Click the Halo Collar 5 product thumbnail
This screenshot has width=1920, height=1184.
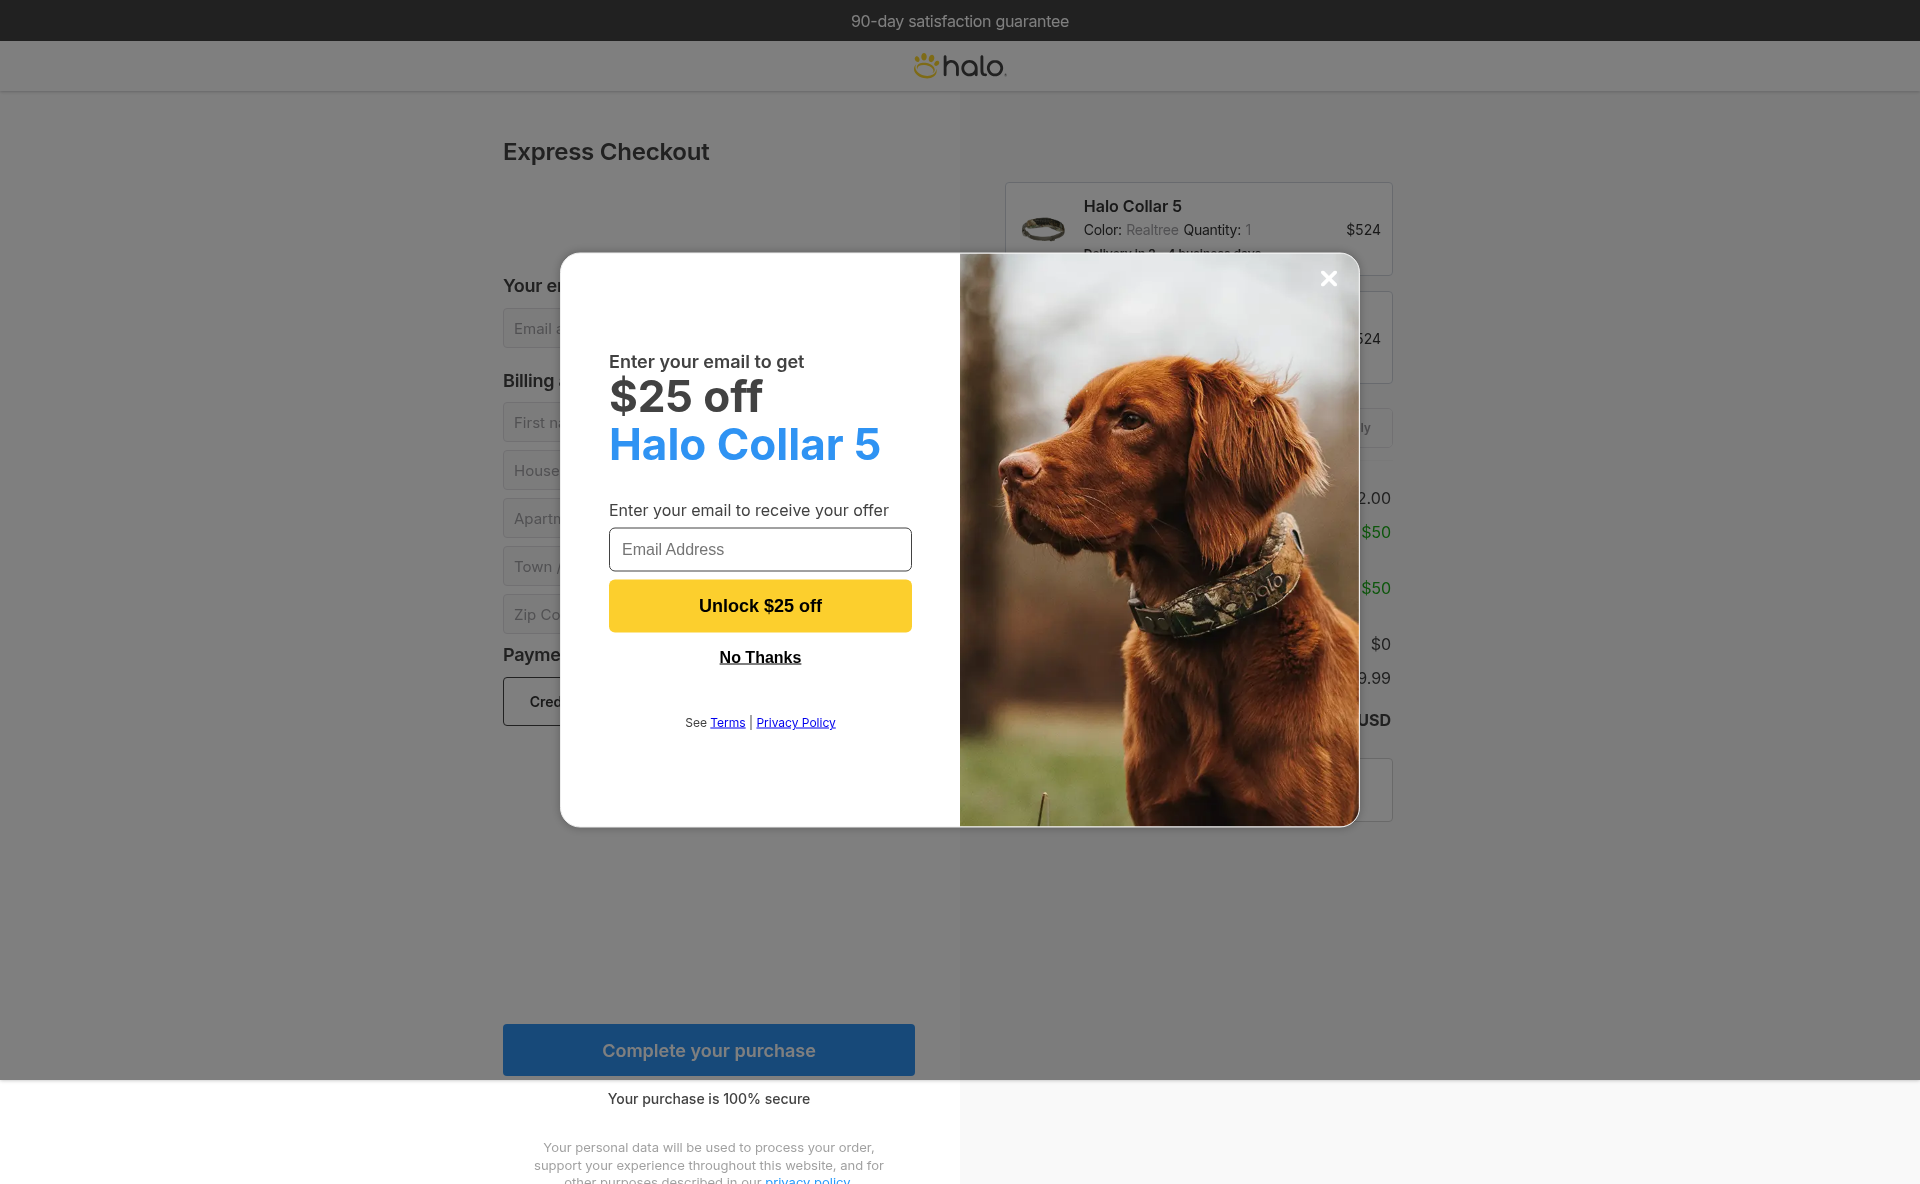(1043, 229)
